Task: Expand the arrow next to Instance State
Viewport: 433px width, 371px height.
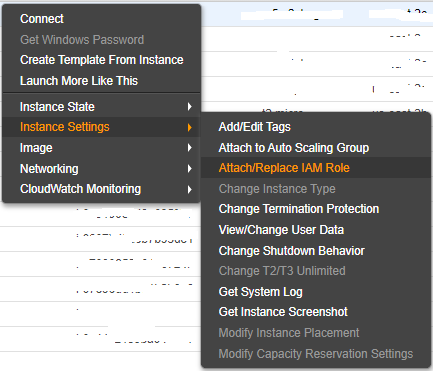Action: coord(189,107)
